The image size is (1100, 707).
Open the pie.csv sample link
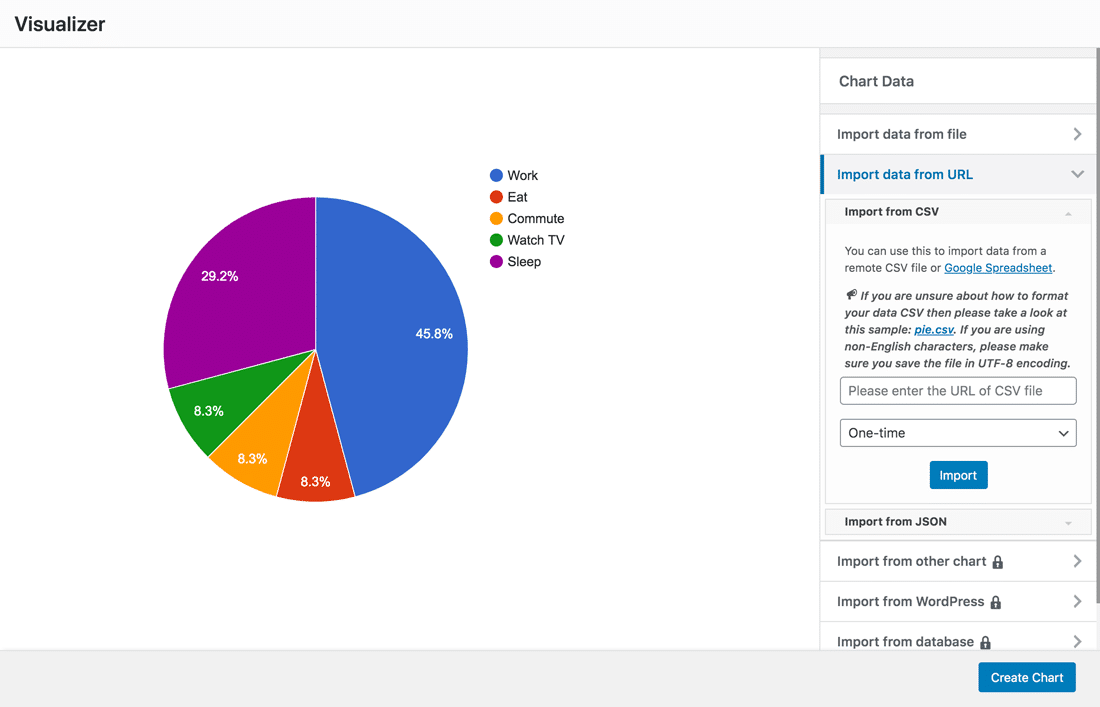[x=934, y=330]
